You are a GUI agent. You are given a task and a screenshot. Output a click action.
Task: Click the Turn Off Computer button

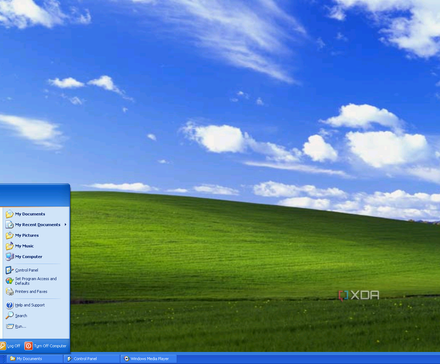(x=45, y=346)
